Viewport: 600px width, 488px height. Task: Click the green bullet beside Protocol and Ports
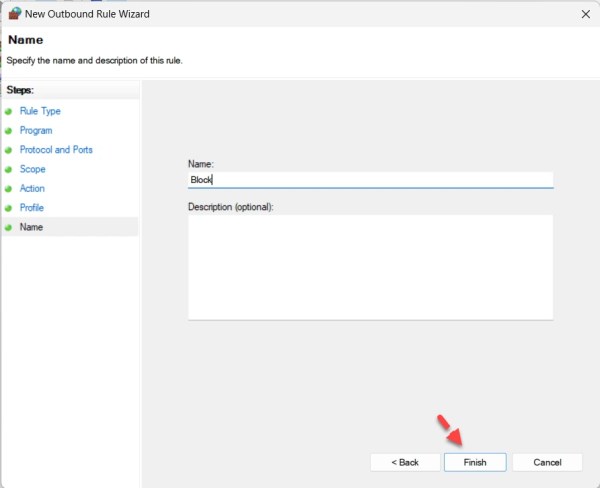(x=8, y=150)
